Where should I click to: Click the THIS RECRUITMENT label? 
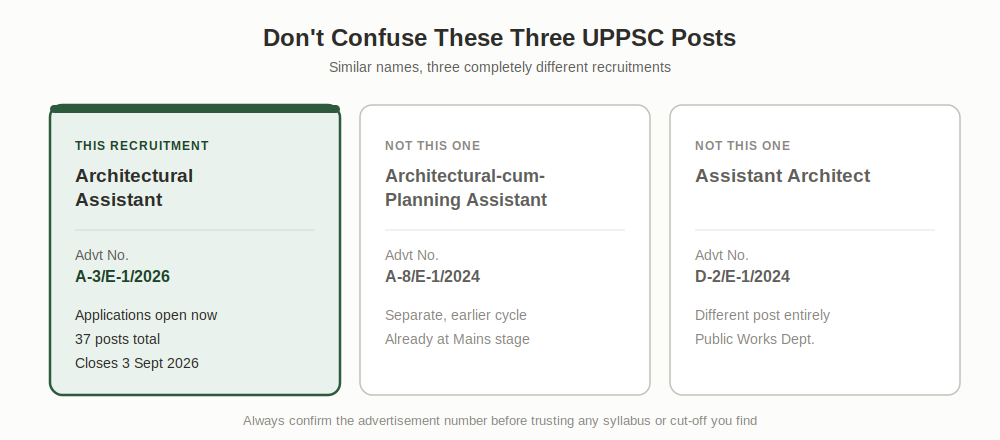click(x=142, y=146)
